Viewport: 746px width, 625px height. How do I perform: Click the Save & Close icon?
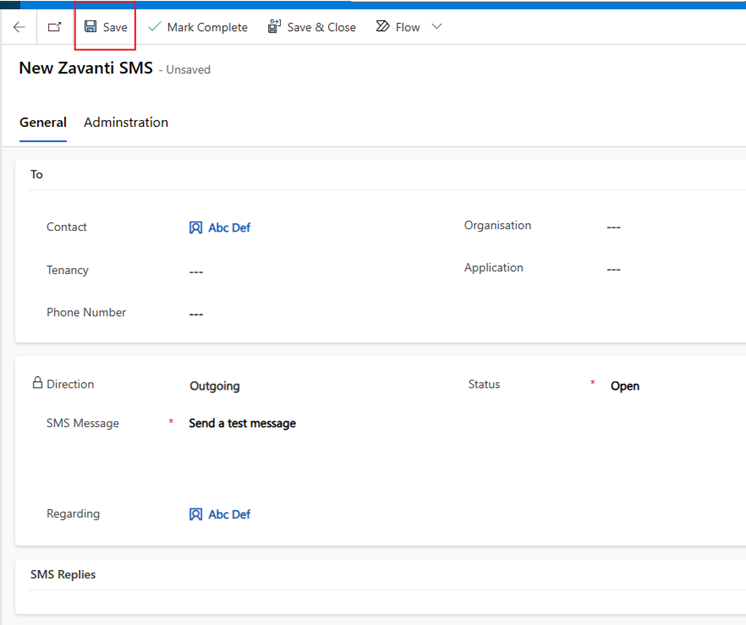274,26
